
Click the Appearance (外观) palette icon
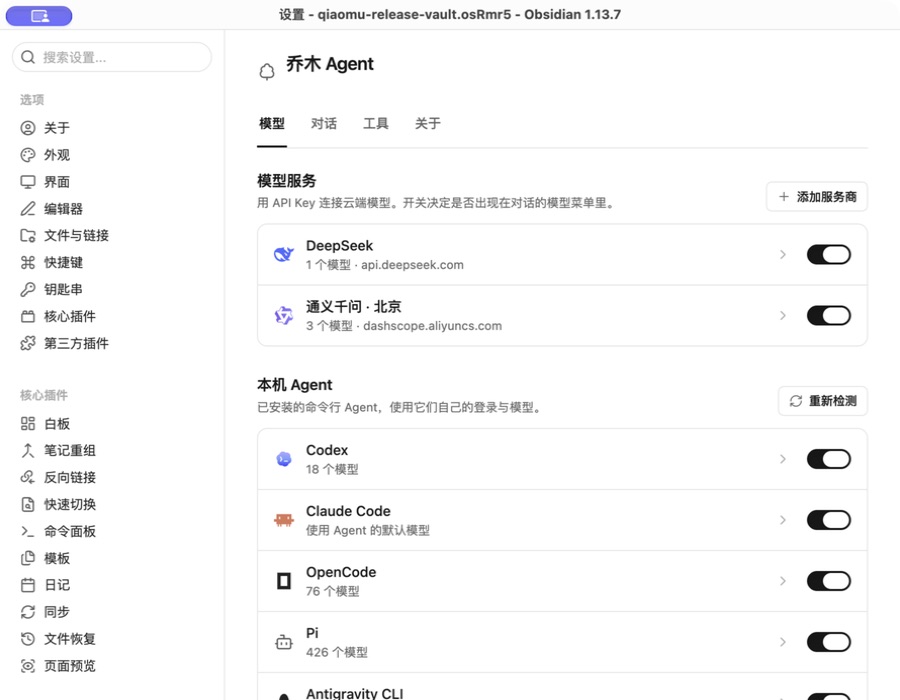click(x=28, y=155)
